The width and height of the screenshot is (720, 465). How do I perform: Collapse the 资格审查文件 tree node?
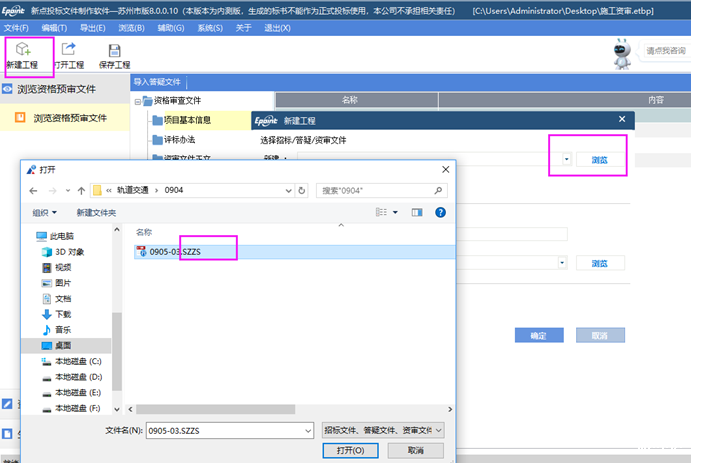coord(137,101)
